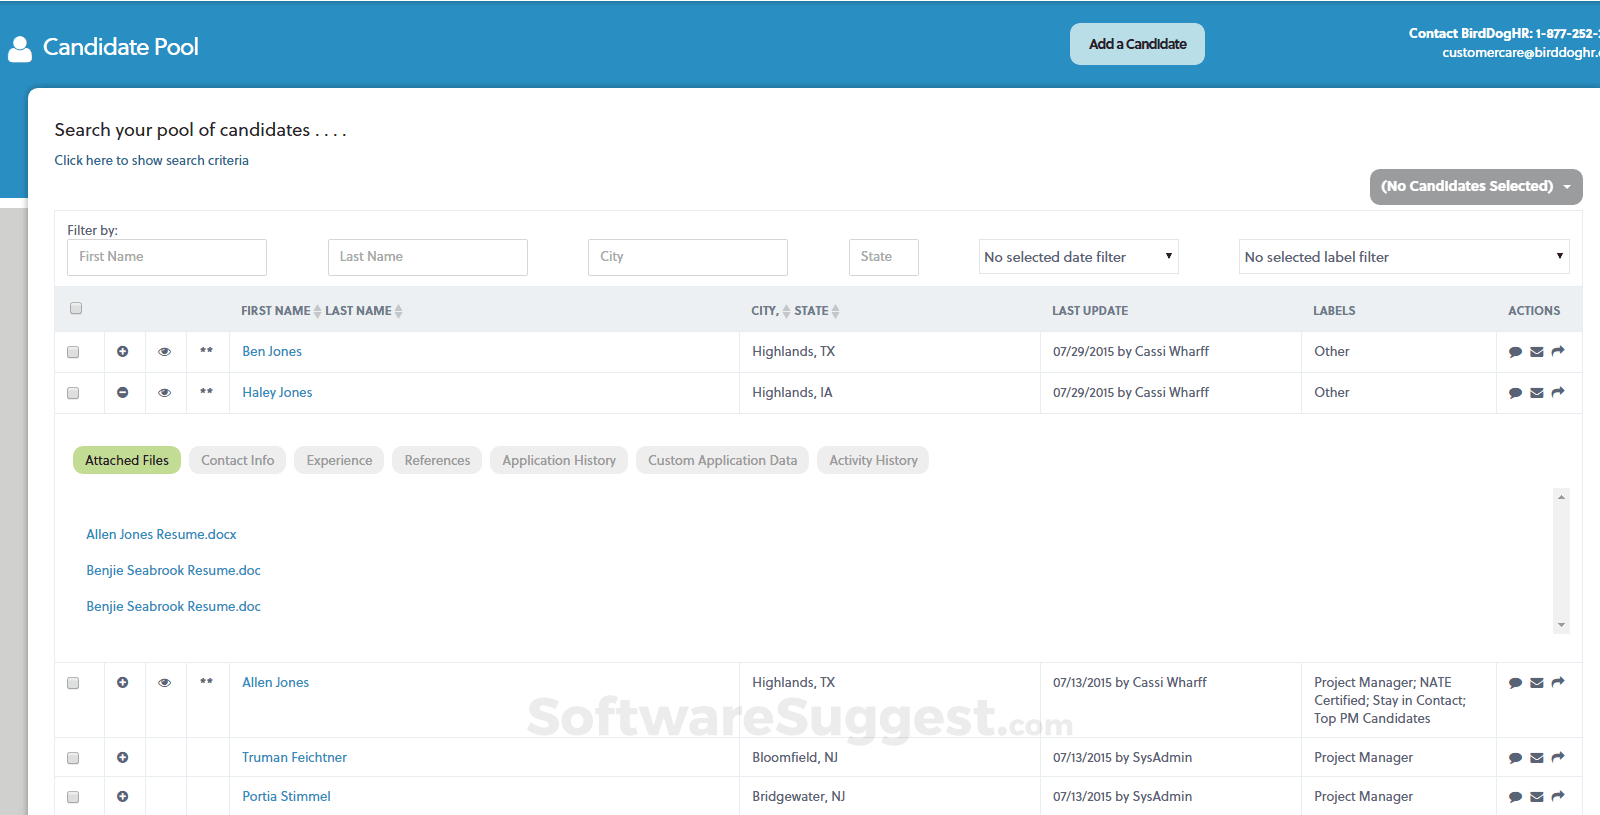1600x815 pixels.
Task: Sort by City column arrows
Action: (x=786, y=311)
